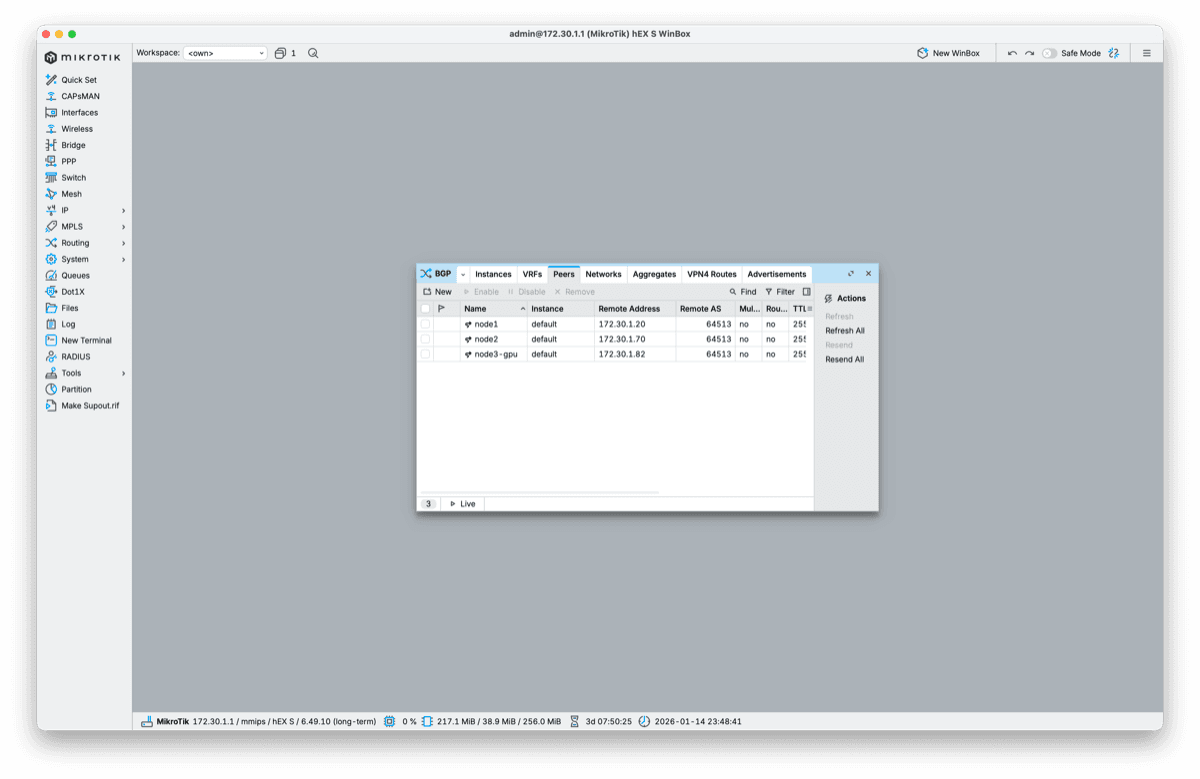The height and width of the screenshot is (779, 1200).
Task: Check the select-all checkbox in the peer list
Action: [426, 308]
